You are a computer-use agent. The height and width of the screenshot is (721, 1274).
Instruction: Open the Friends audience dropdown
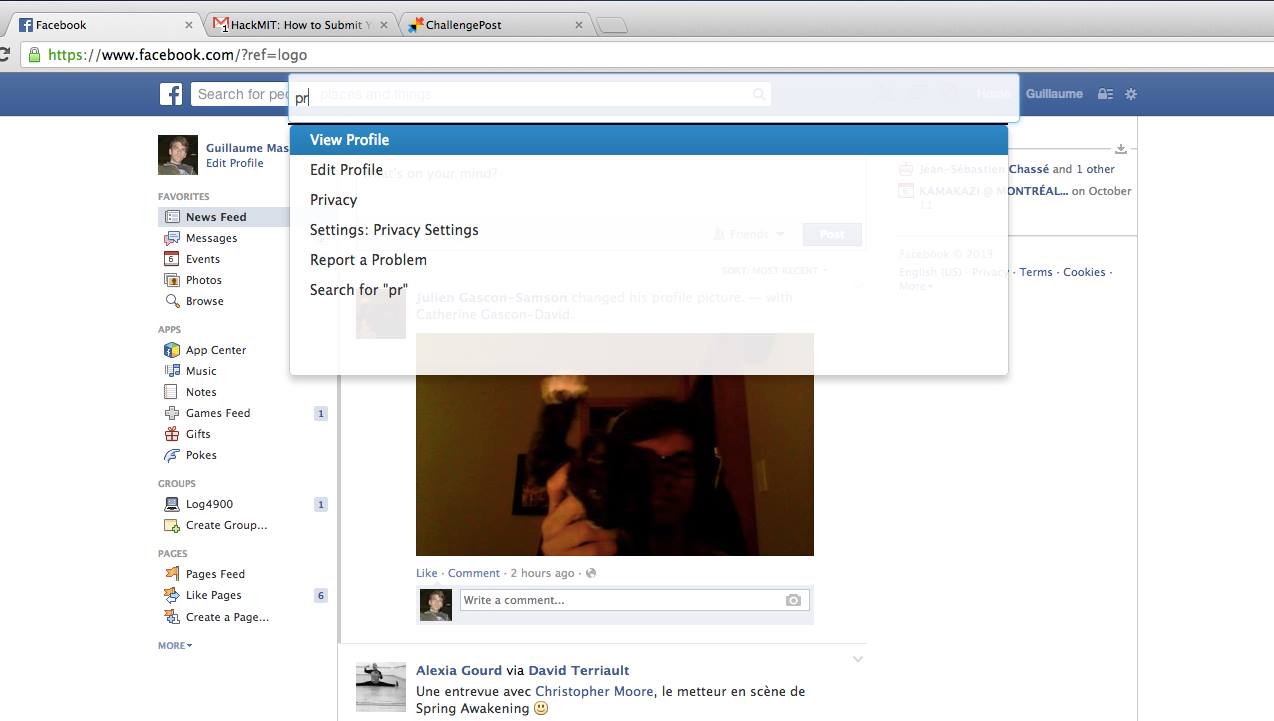(749, 234)
